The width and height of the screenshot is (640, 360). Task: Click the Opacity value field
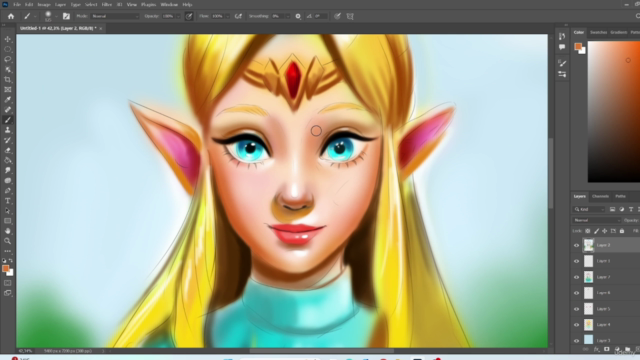point(168,16)
